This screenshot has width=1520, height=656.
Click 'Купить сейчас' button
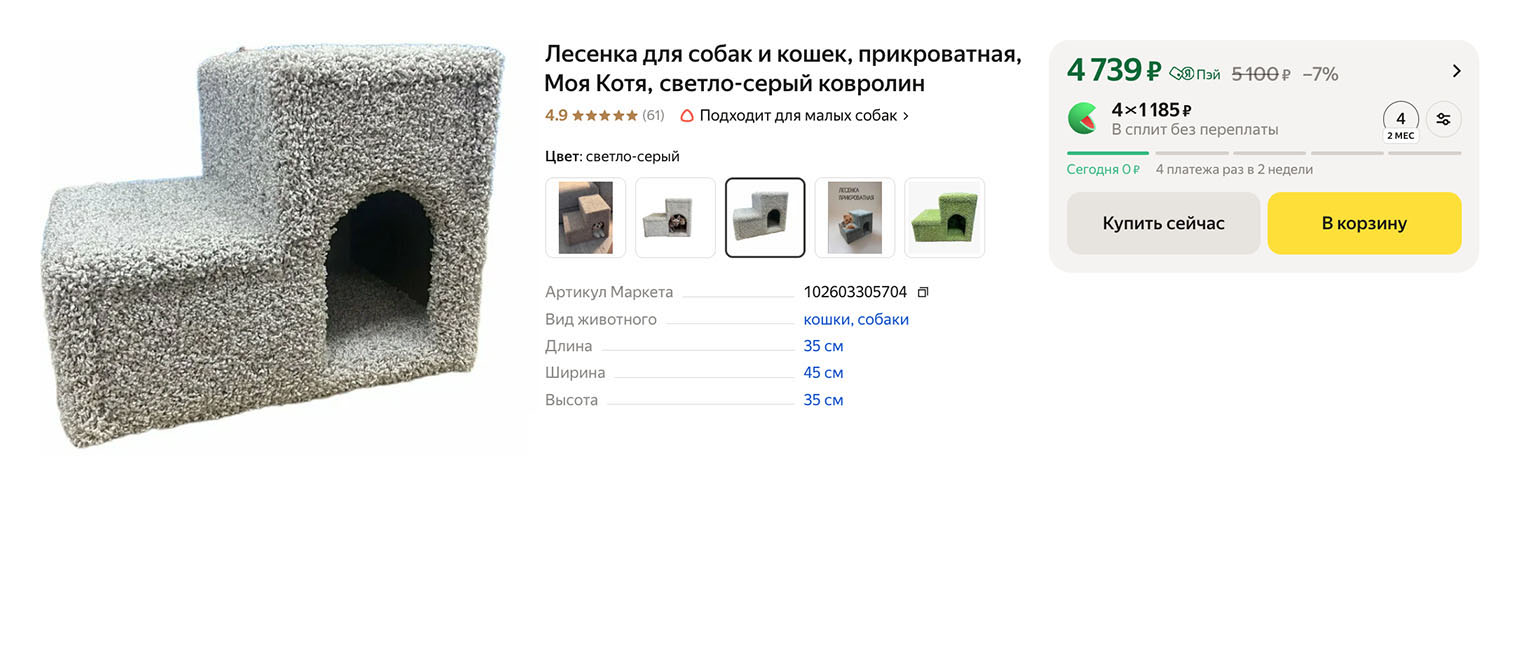point(1163,223)
